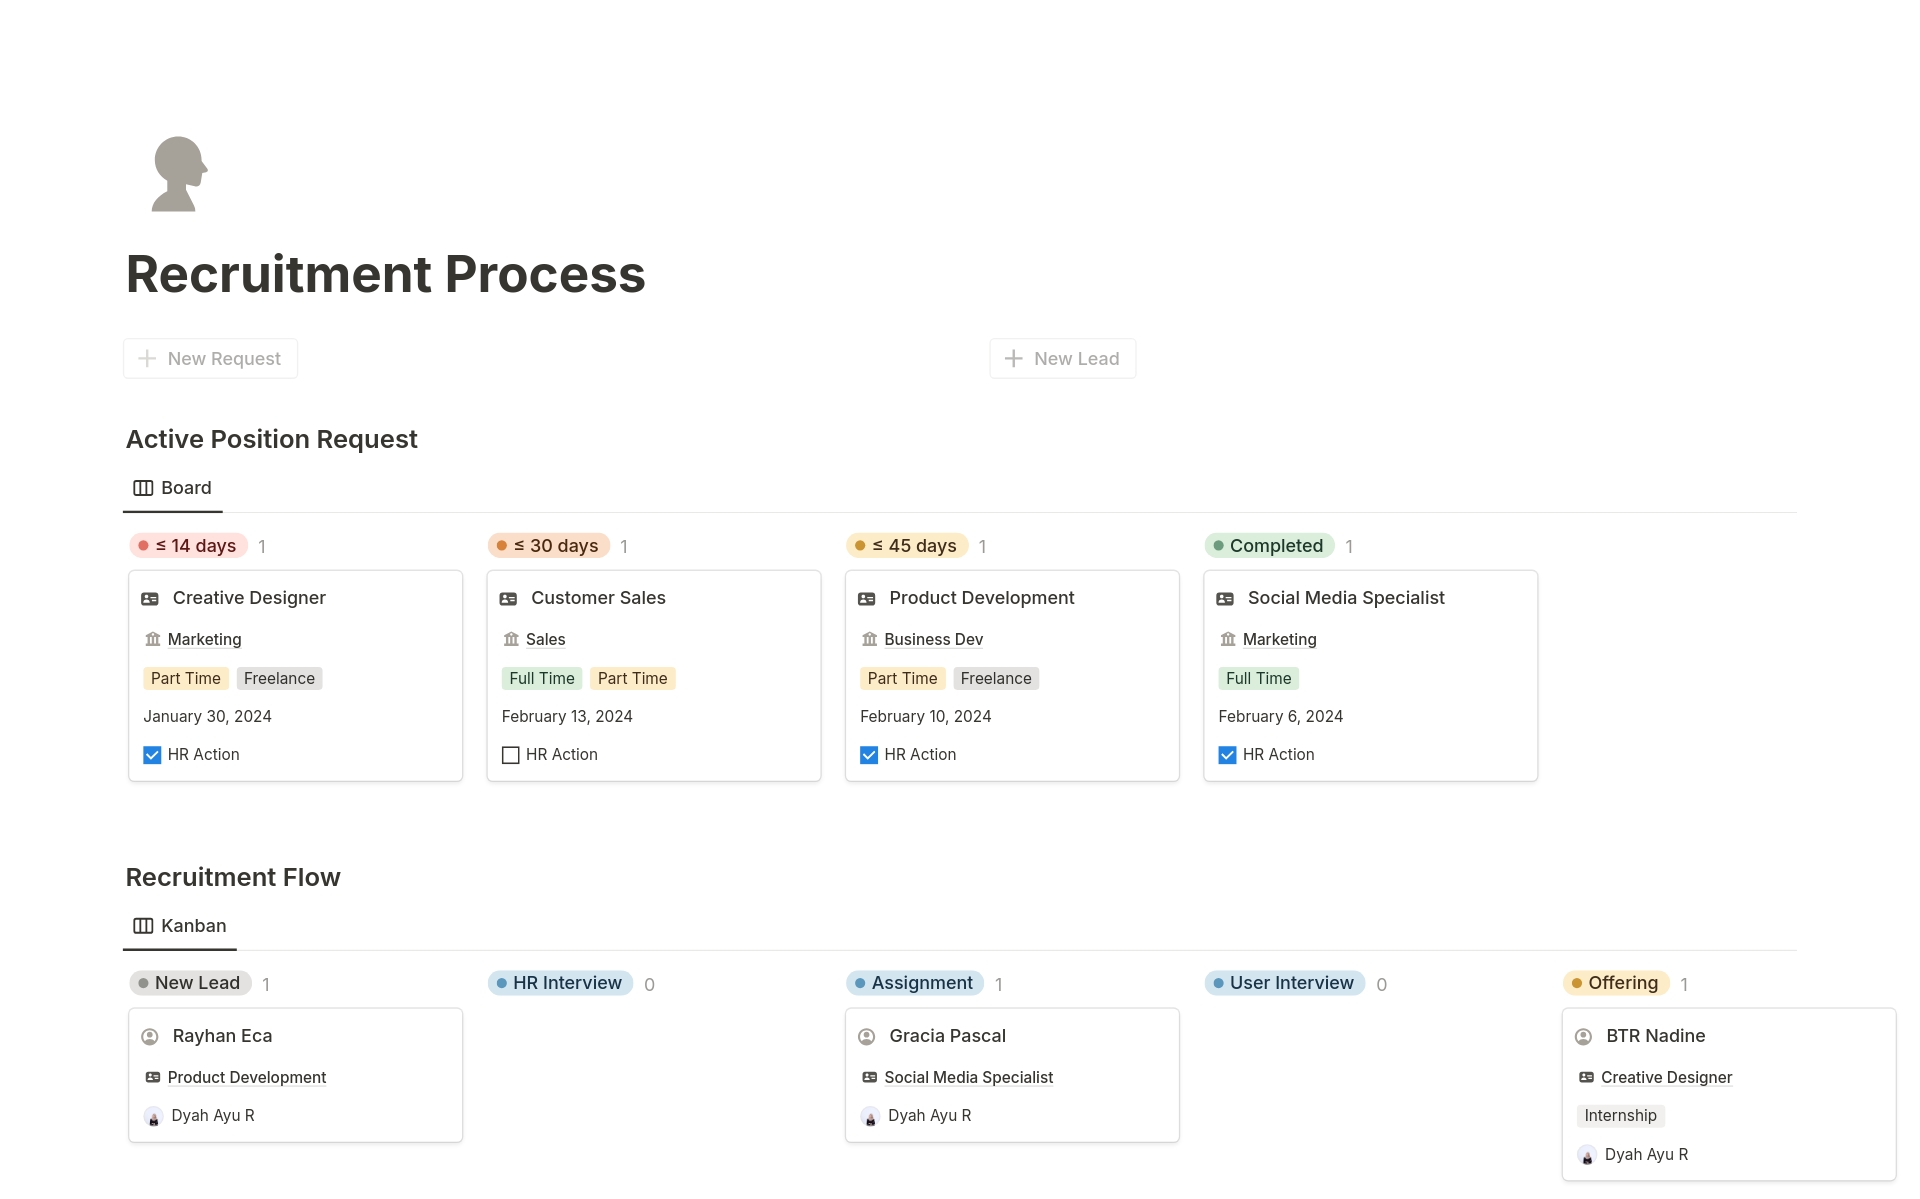Click the plus icon beside New Lead

(1013, 358)
